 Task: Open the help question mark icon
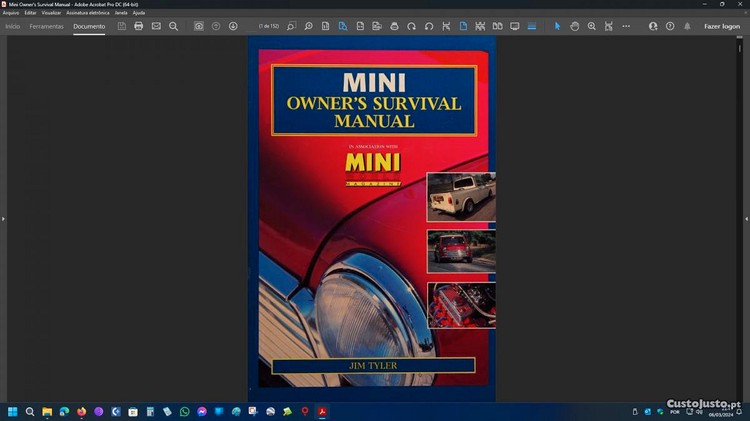pyautogui.click(x=670, y=26)
